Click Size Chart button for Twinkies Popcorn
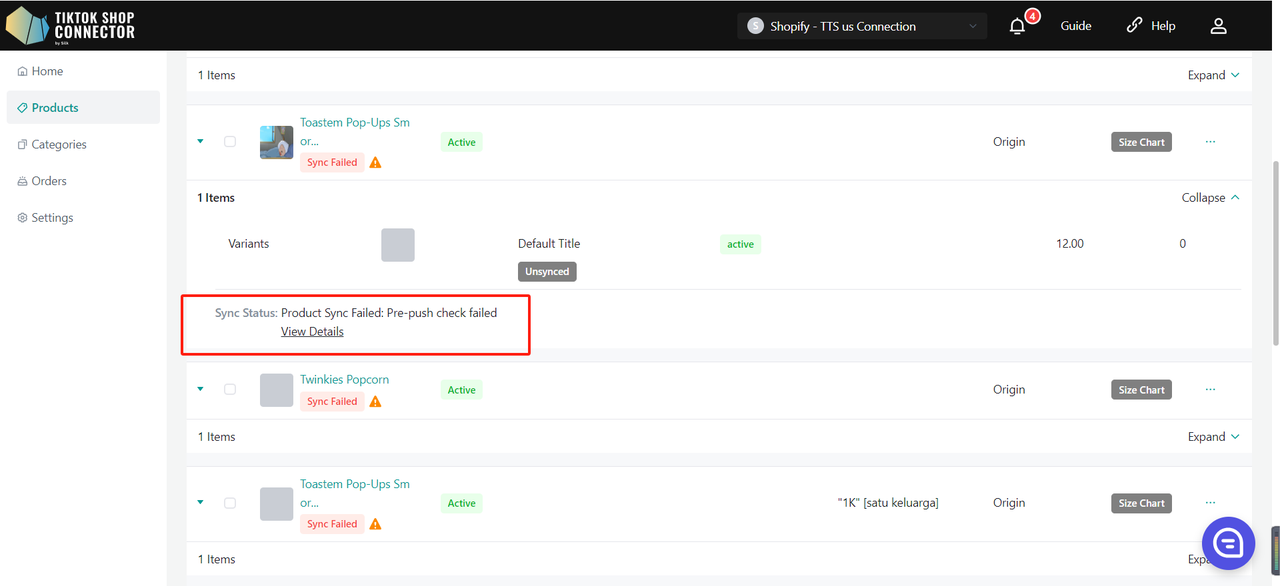This screenshot has width=1280, height=586. pos(1141,390)
